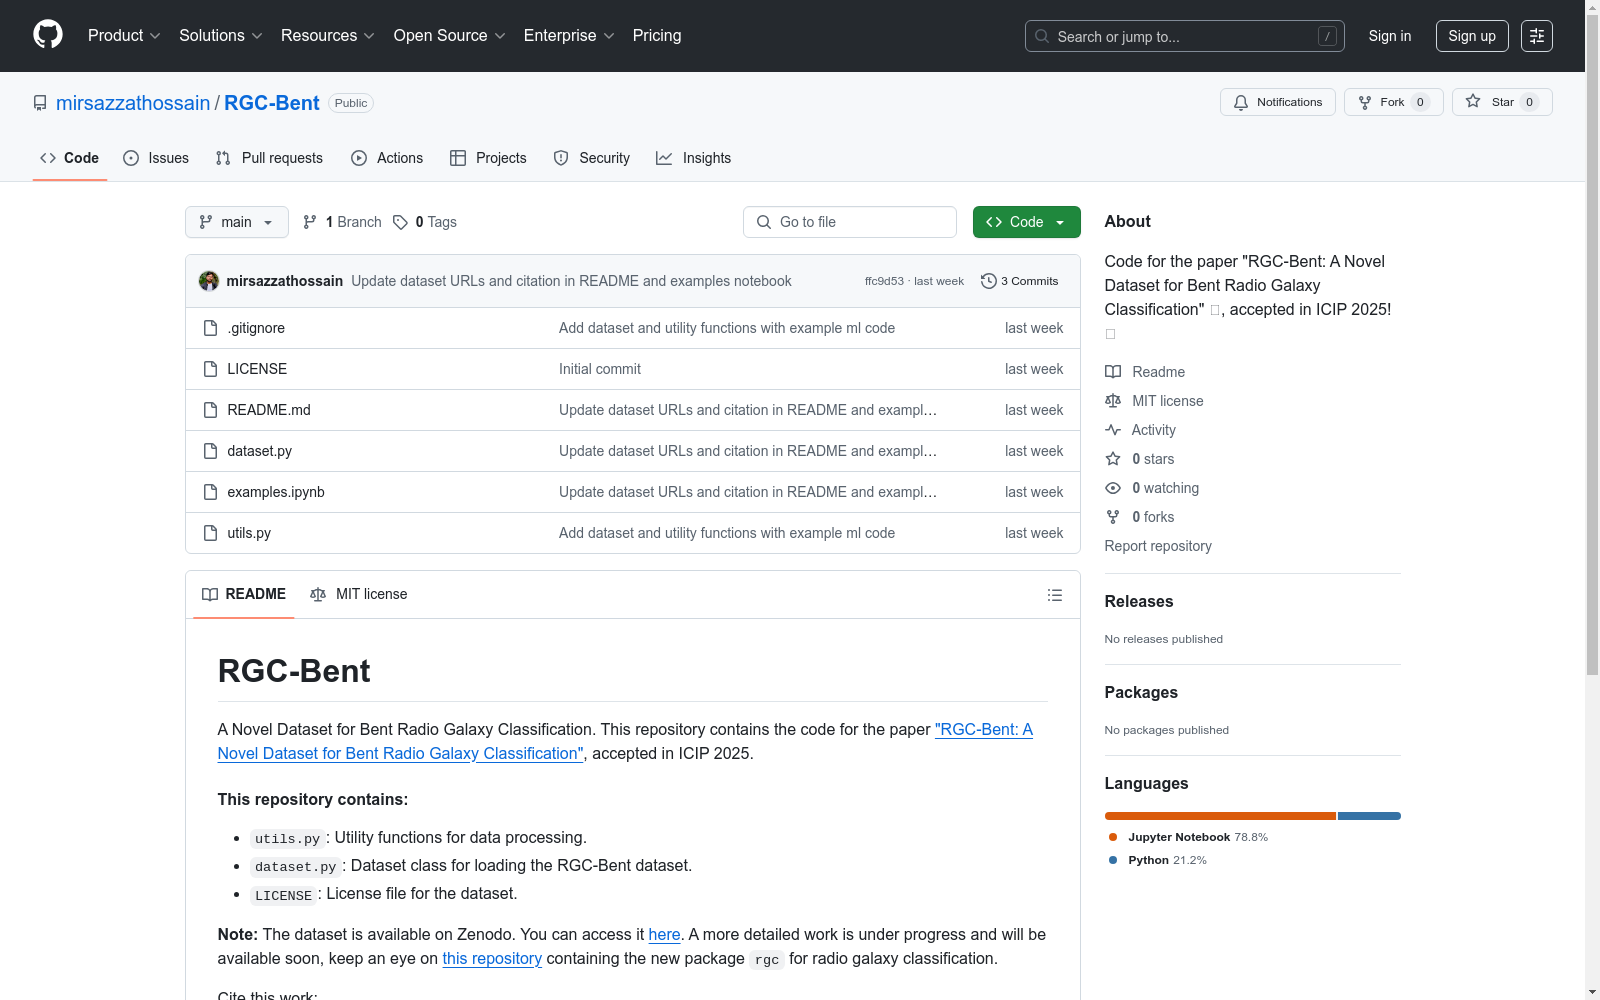The height and width of the screenshot is (1000, 1600).
Task: Open the Zenodo dataset 'here' link
Action: [x=664, y=934]
